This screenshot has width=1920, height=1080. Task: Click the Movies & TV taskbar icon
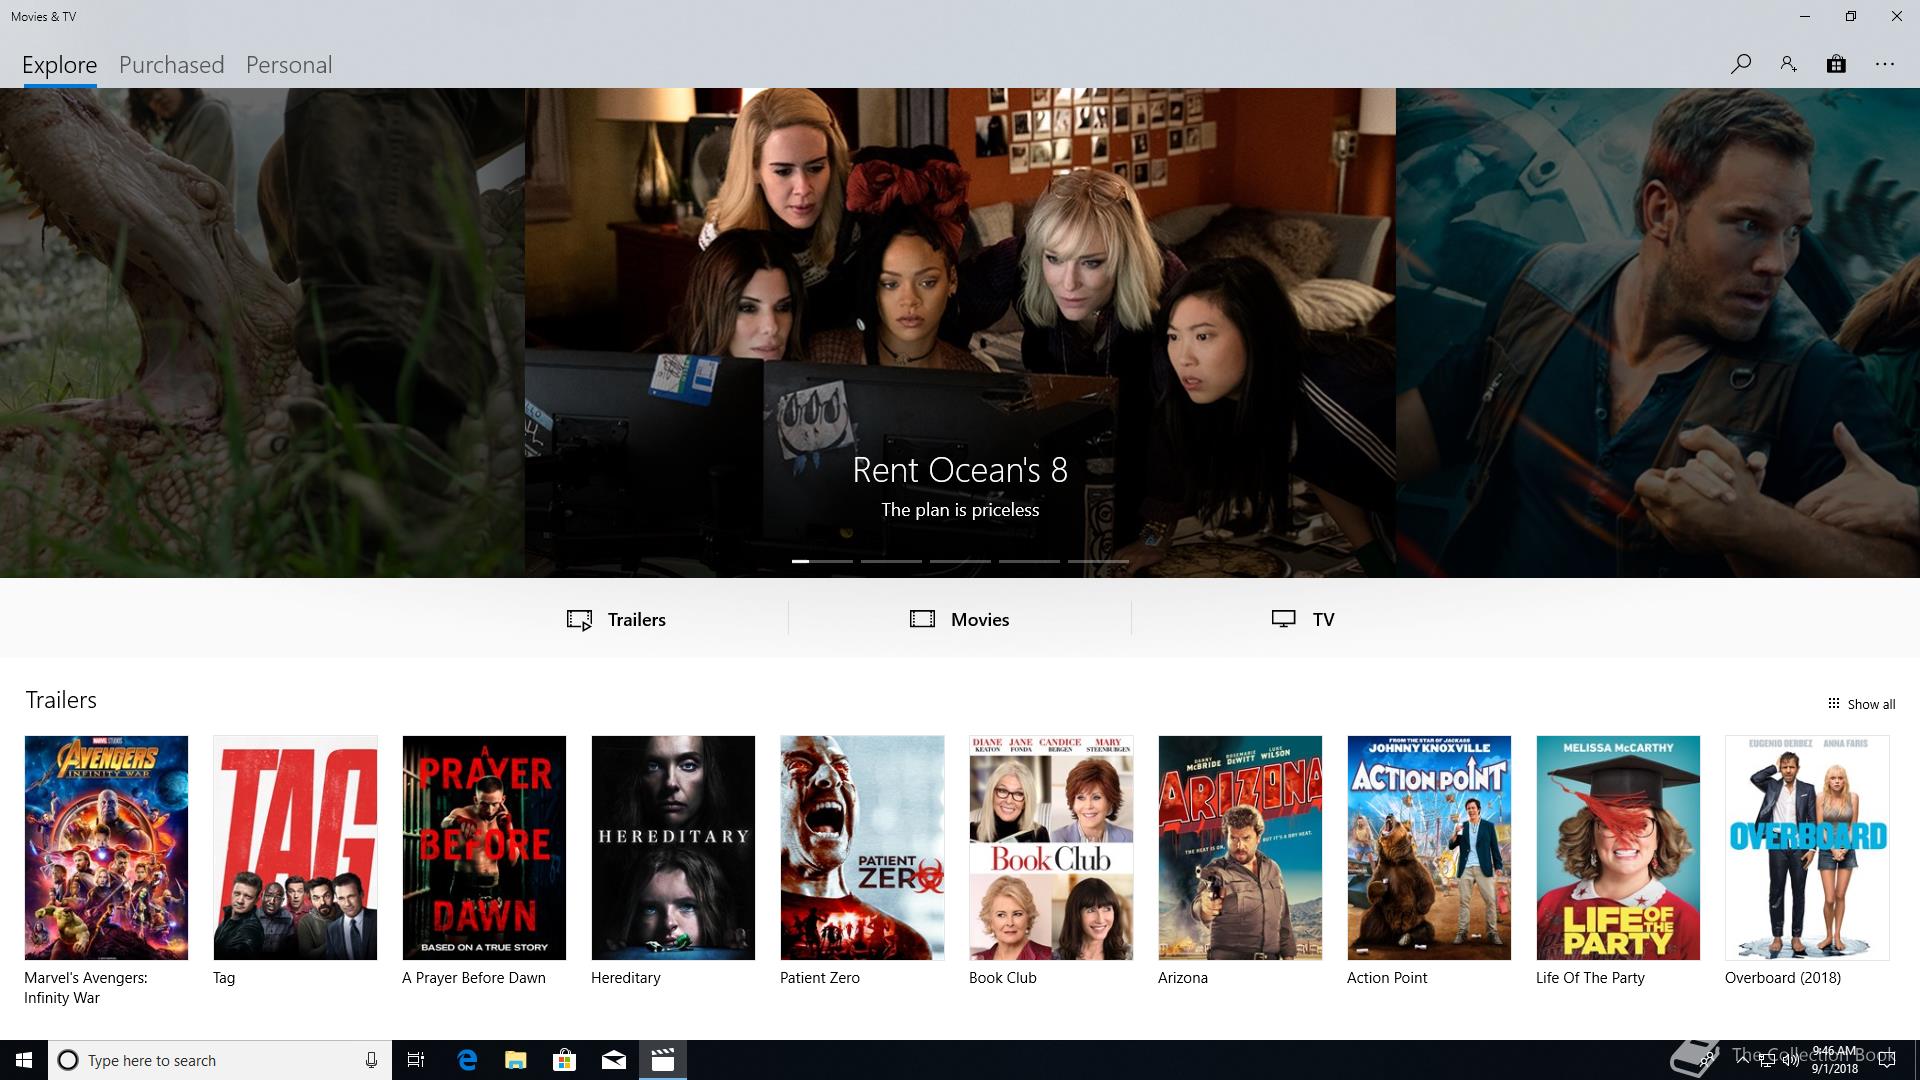point(662,1060)
